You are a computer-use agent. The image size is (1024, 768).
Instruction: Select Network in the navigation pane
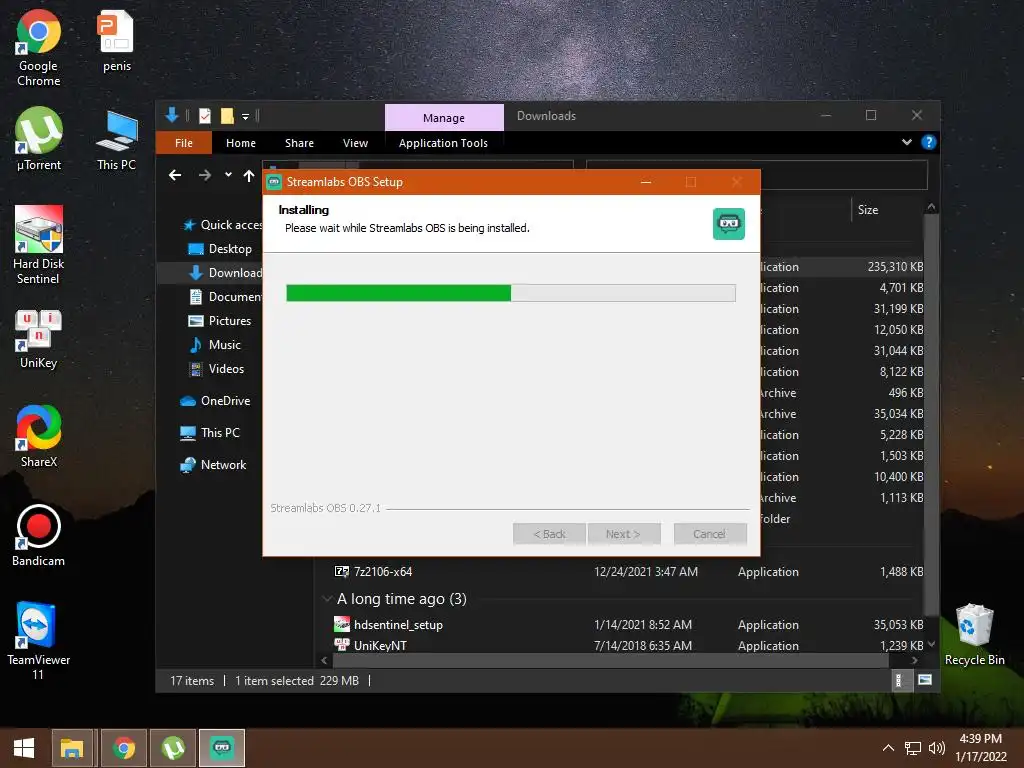coord(214,465)
